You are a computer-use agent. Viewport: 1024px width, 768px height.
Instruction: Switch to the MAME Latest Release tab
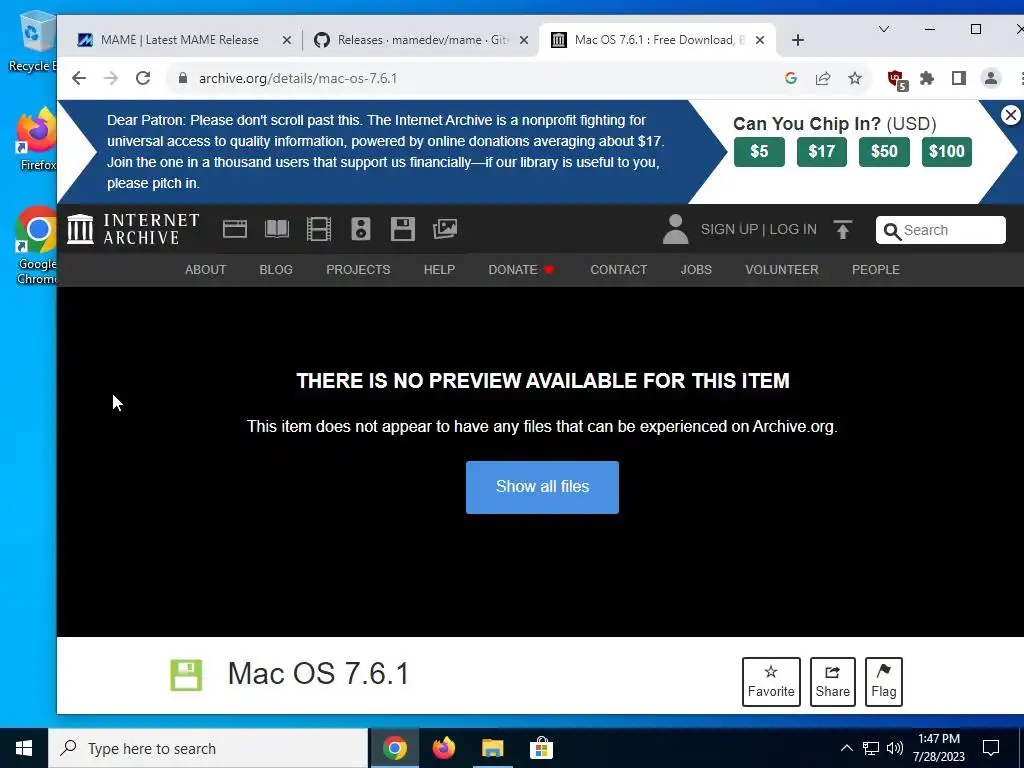pyautogui.click(x=180, y=40)
